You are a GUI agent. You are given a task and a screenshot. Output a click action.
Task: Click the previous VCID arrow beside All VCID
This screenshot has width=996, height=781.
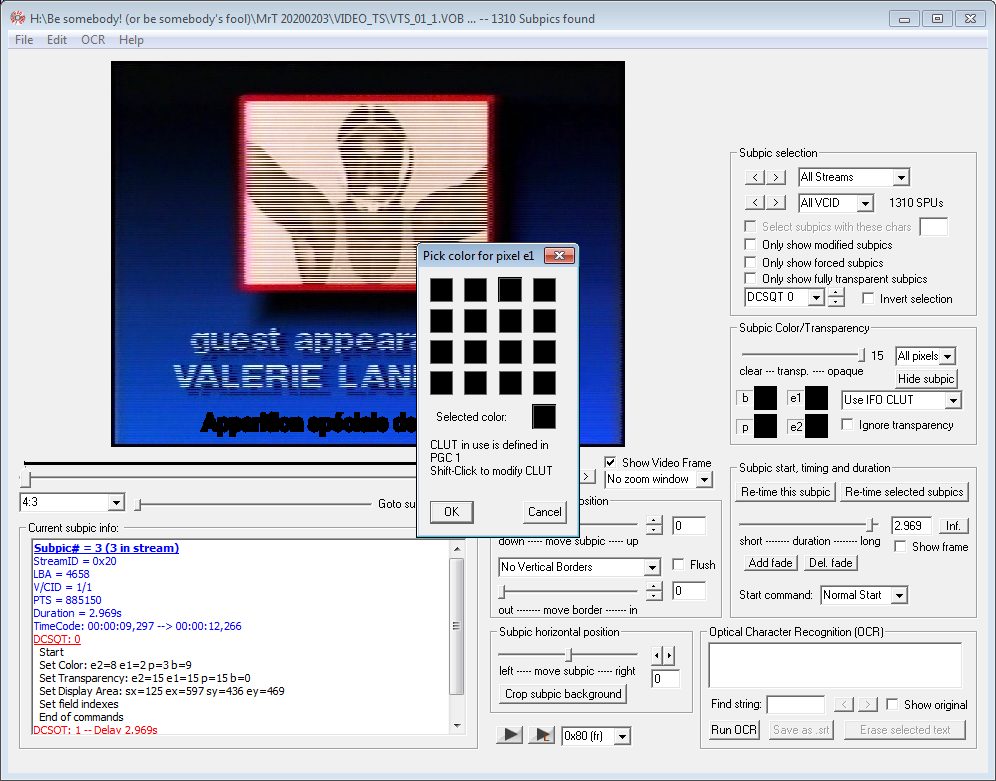[755, 203]
